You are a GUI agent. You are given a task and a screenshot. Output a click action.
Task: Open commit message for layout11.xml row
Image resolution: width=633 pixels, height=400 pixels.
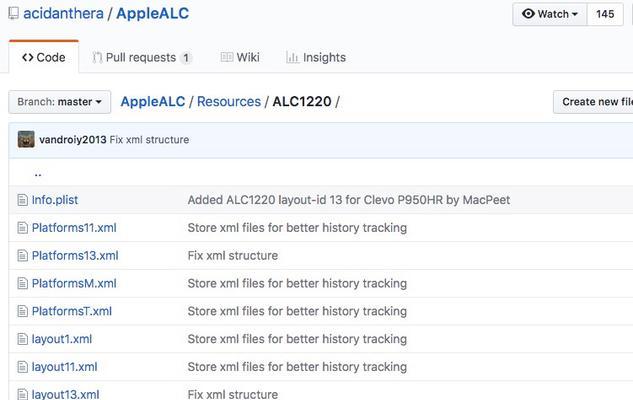coord(297,367)
